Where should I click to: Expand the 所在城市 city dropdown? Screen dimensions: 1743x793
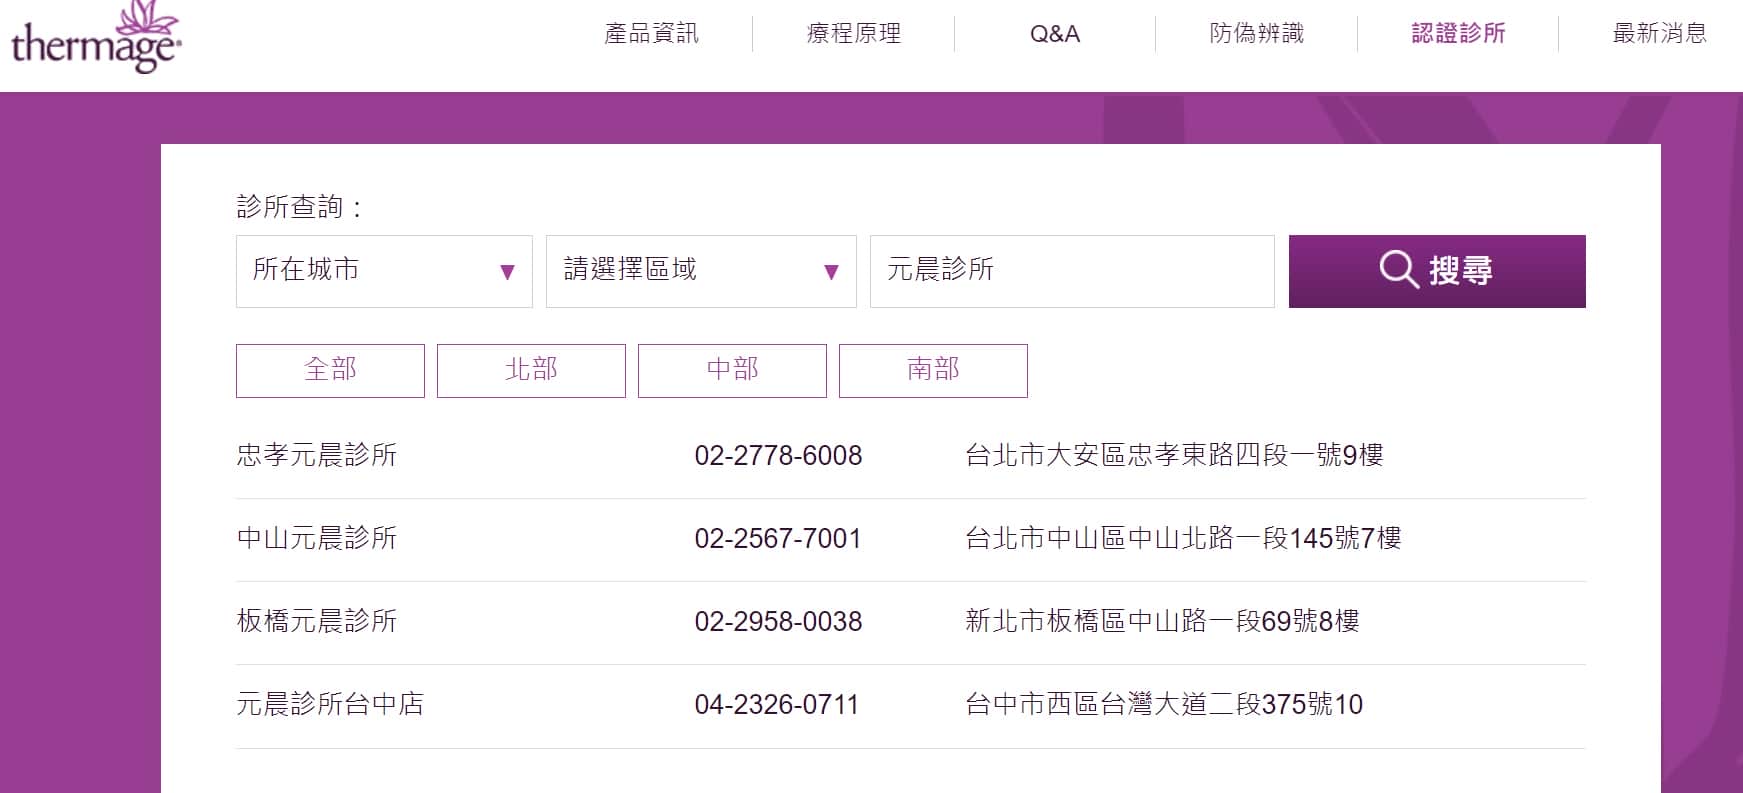pos(384,271)
